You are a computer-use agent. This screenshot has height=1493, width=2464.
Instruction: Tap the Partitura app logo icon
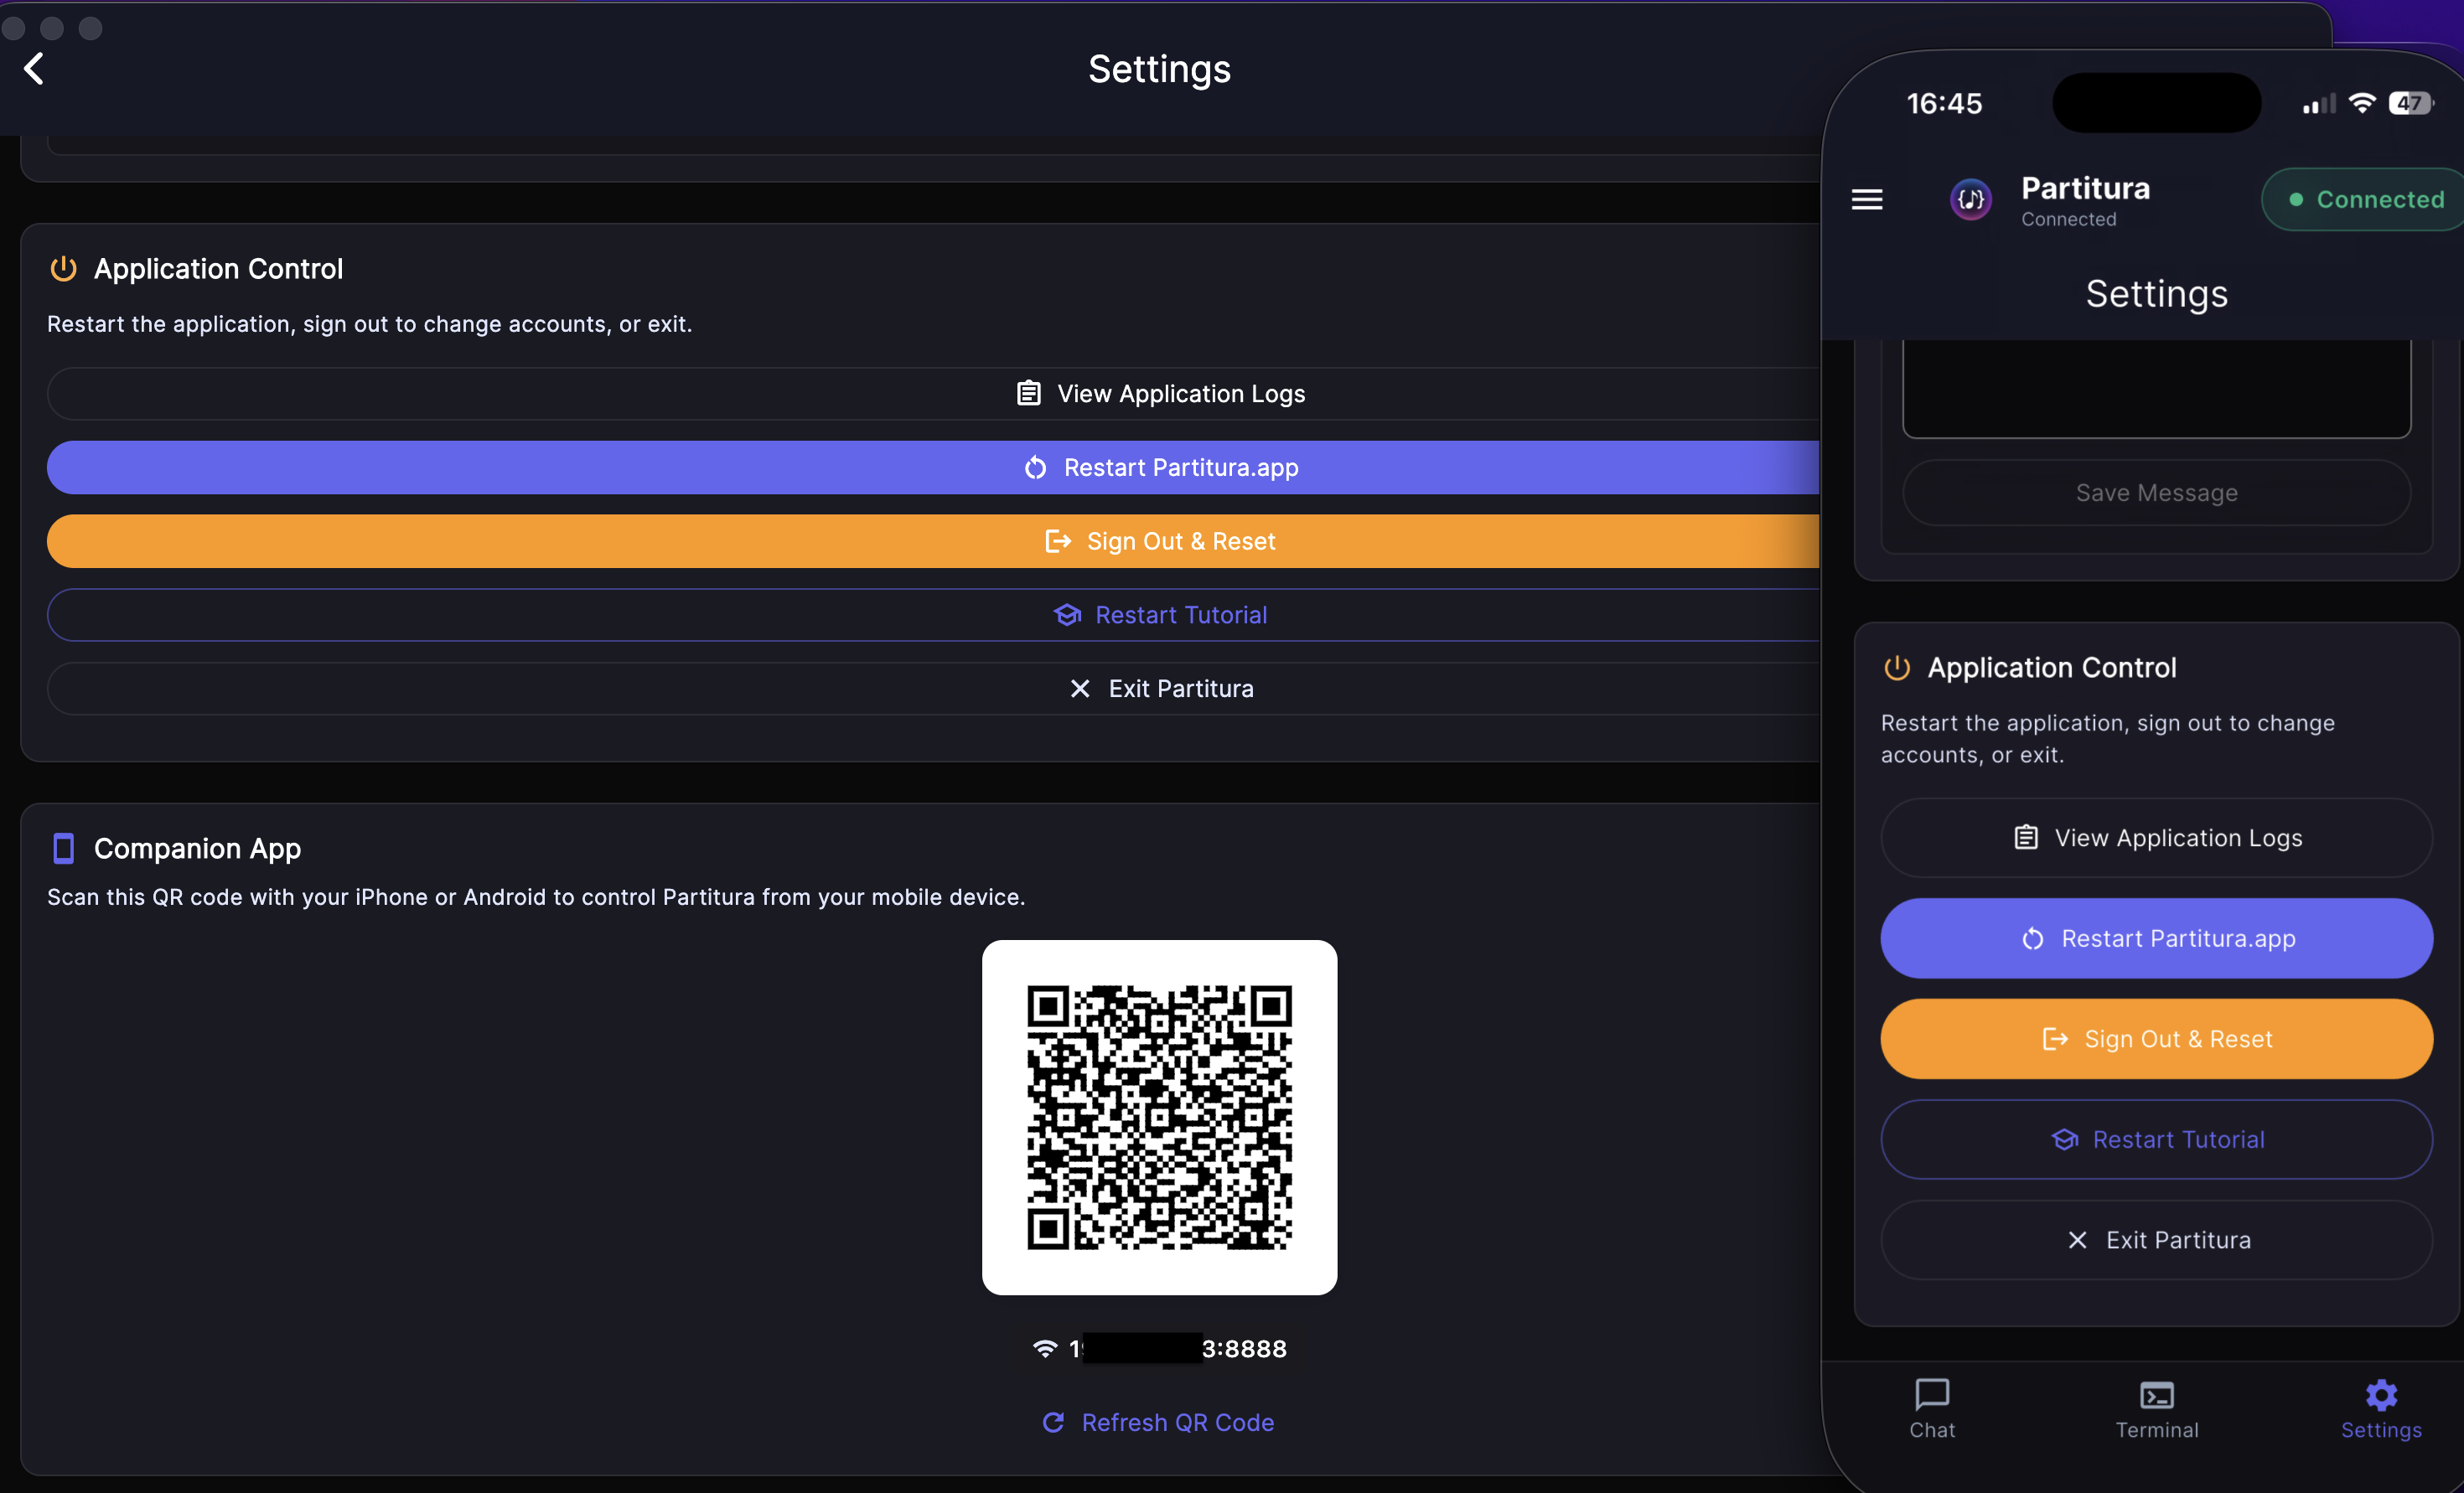click(x=1970, y=200)
